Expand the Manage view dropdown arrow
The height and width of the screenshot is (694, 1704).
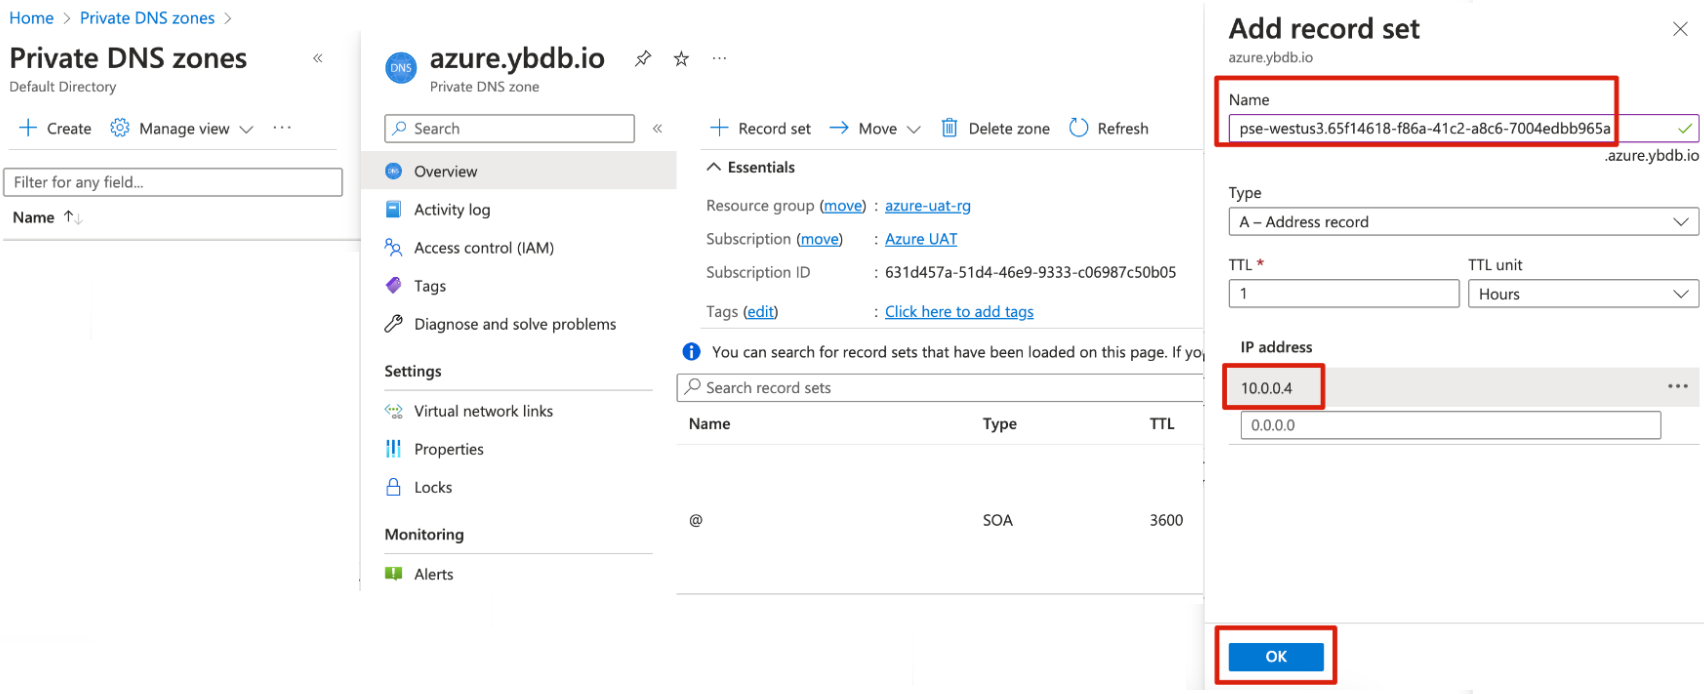click(x=246, y=129)
